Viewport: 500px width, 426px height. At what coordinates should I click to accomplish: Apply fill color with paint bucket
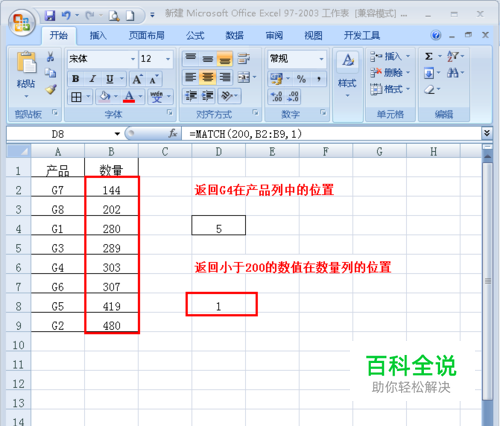point(105,97)
